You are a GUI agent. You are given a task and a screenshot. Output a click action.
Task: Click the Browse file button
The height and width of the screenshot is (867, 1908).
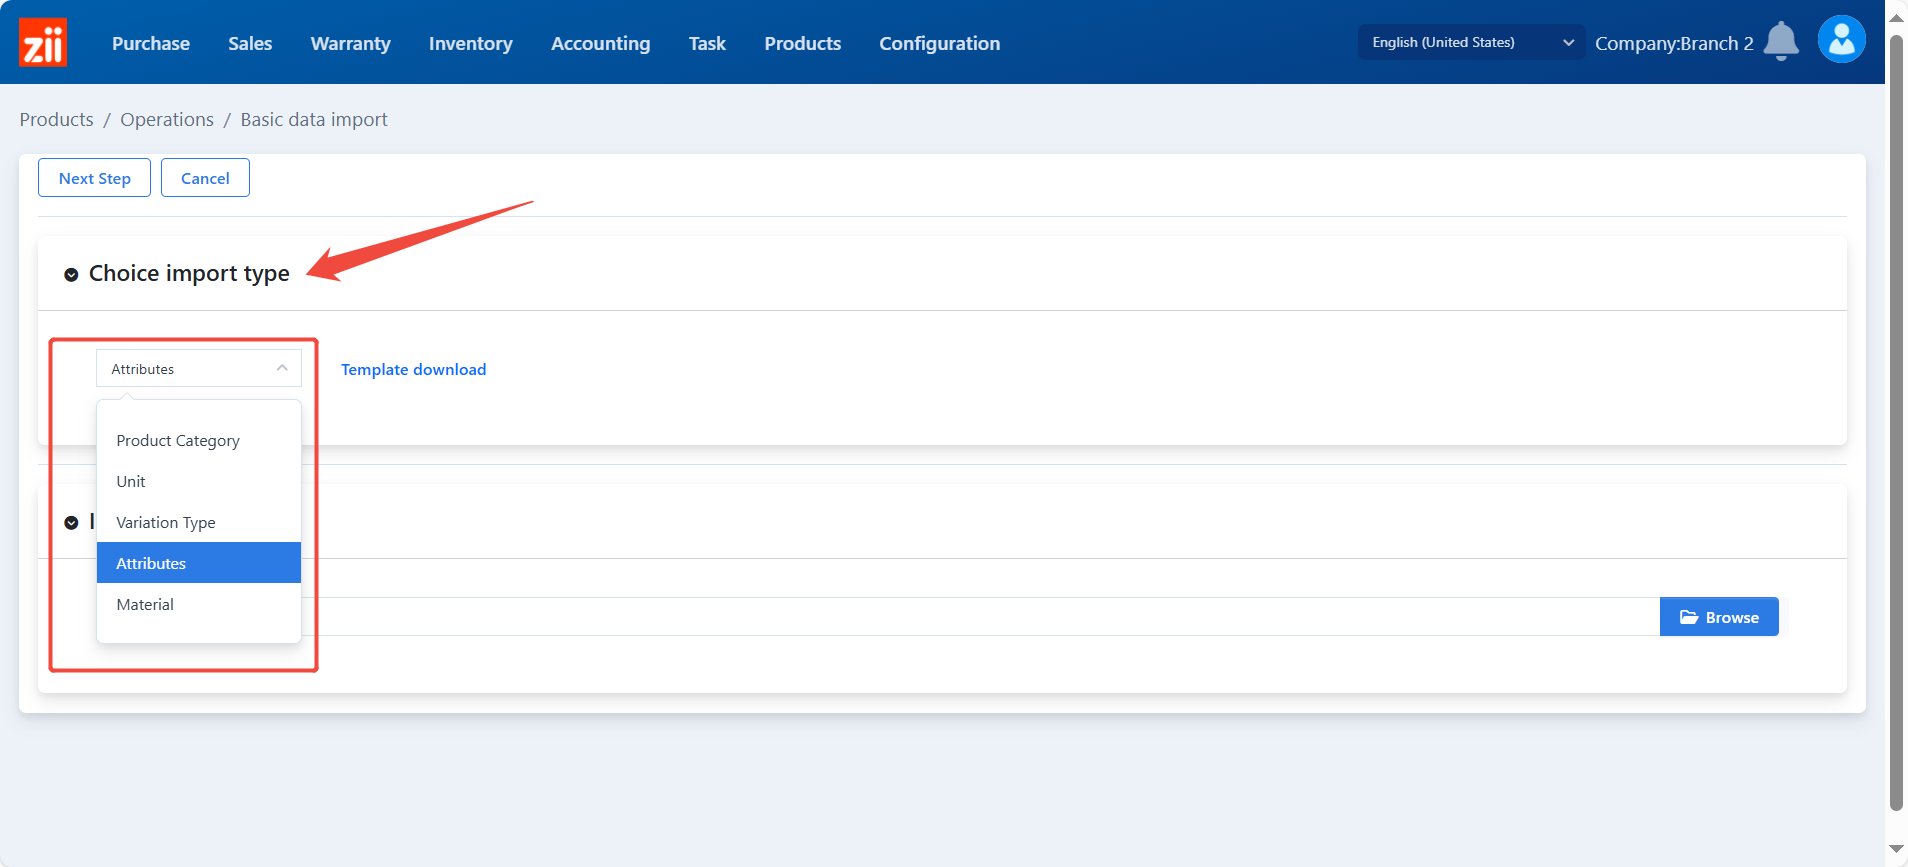coord(1719,617)
